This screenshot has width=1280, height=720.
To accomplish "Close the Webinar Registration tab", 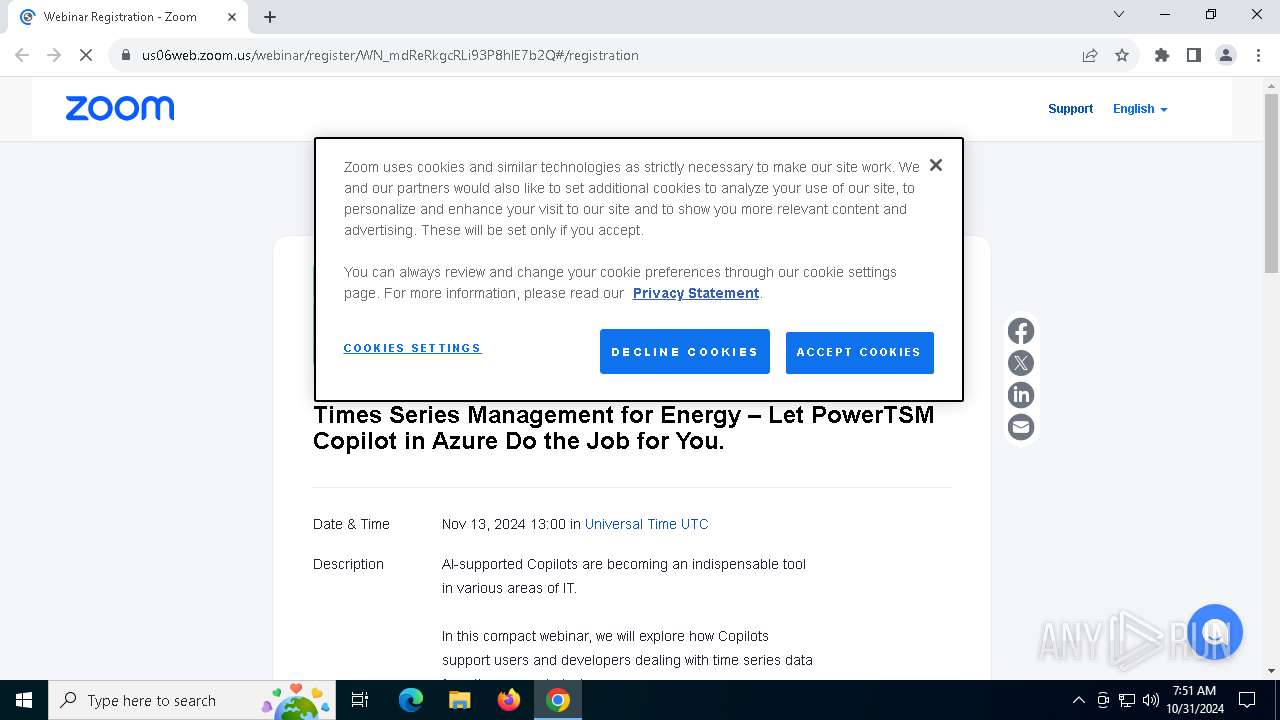I will [x=232, y=16].
